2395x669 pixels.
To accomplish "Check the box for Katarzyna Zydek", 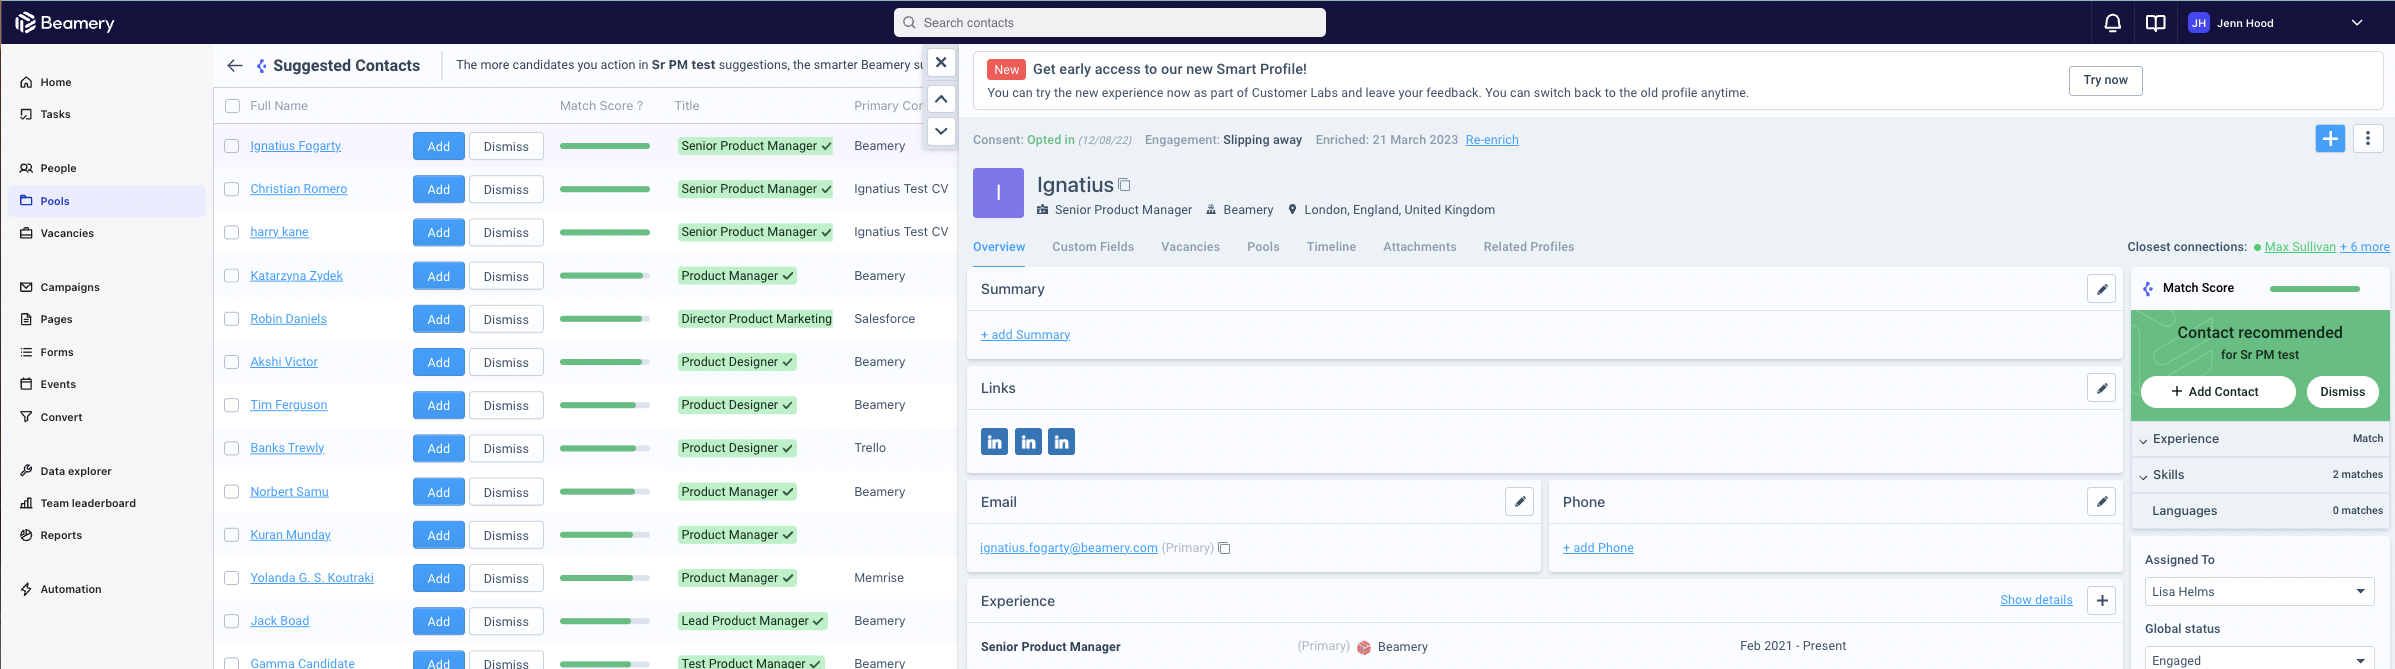I will [232, 276].
